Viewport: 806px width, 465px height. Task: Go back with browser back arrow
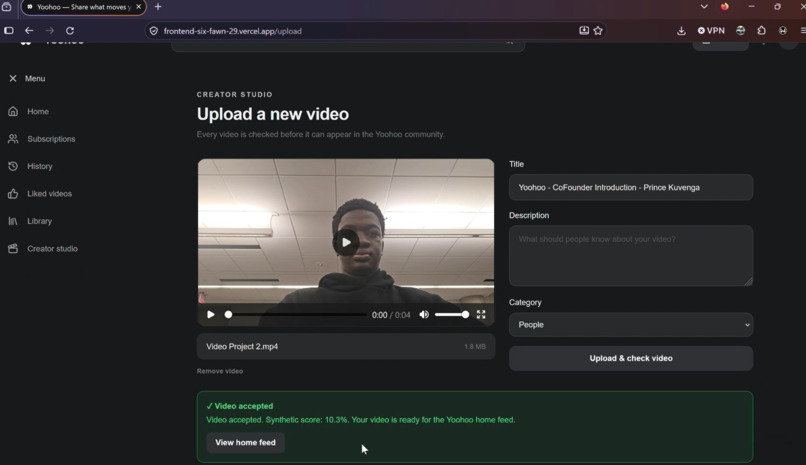(29, 31)
